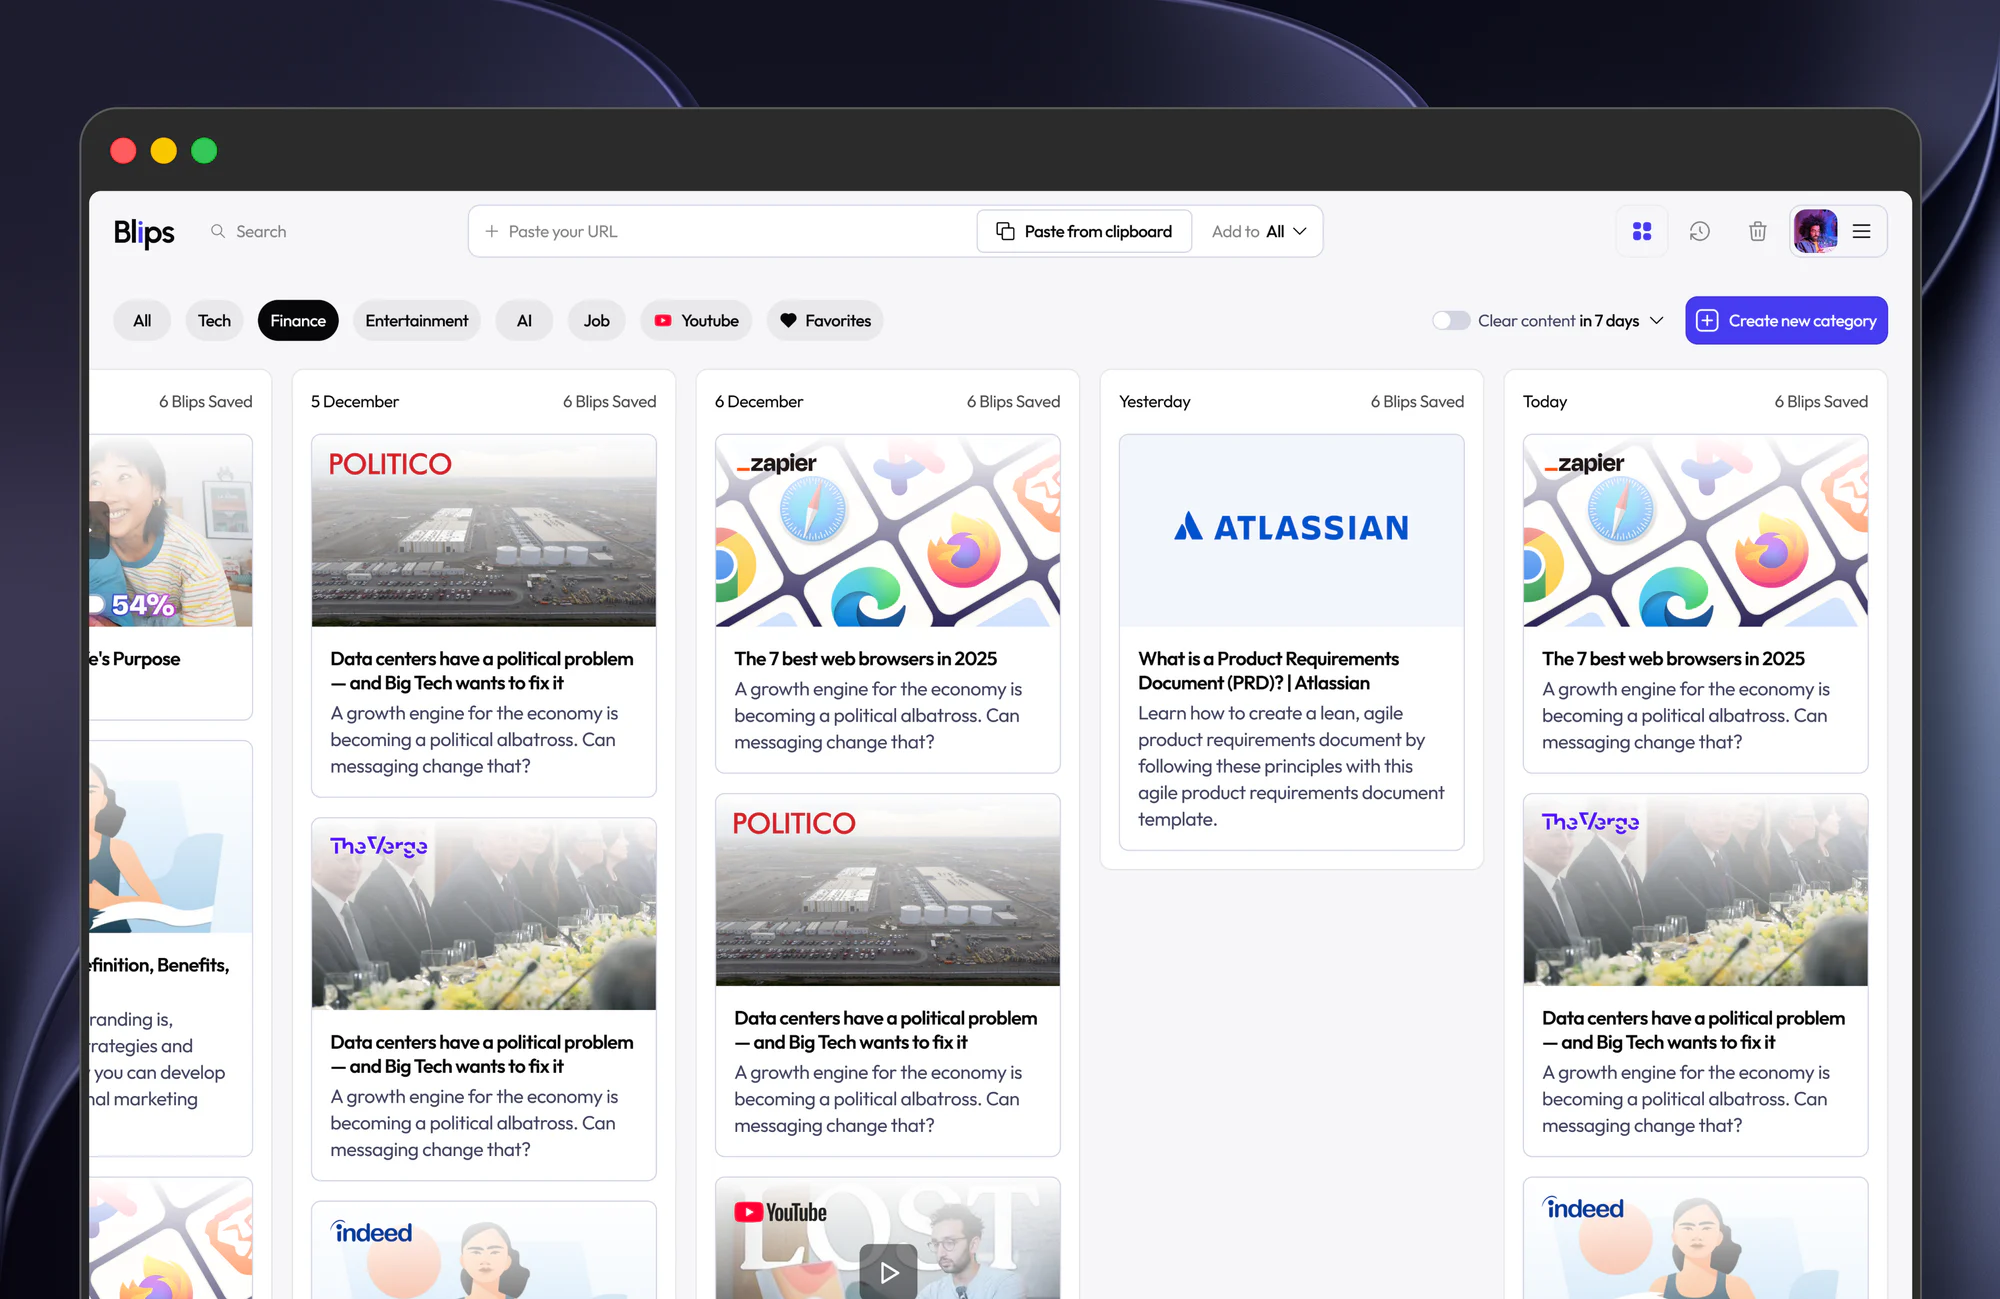
Task: Click the indeed logo in 5 December column
Action: pos(371,1232)
